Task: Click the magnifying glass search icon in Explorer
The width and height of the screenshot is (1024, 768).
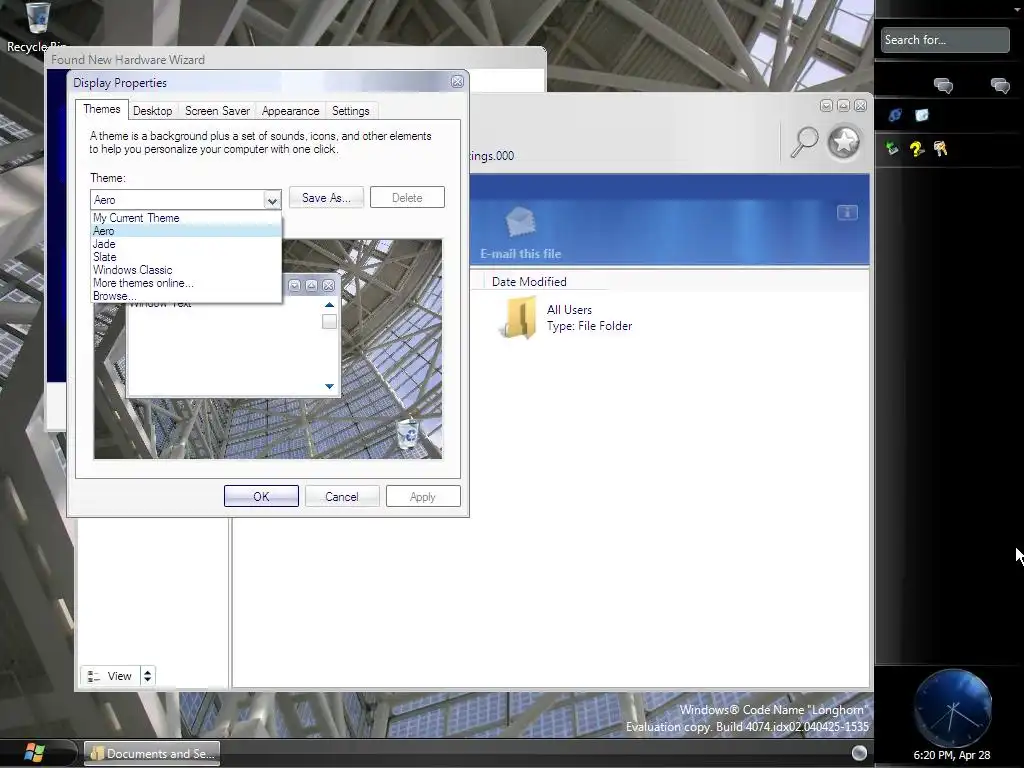Action: click(x=804, y=142)
